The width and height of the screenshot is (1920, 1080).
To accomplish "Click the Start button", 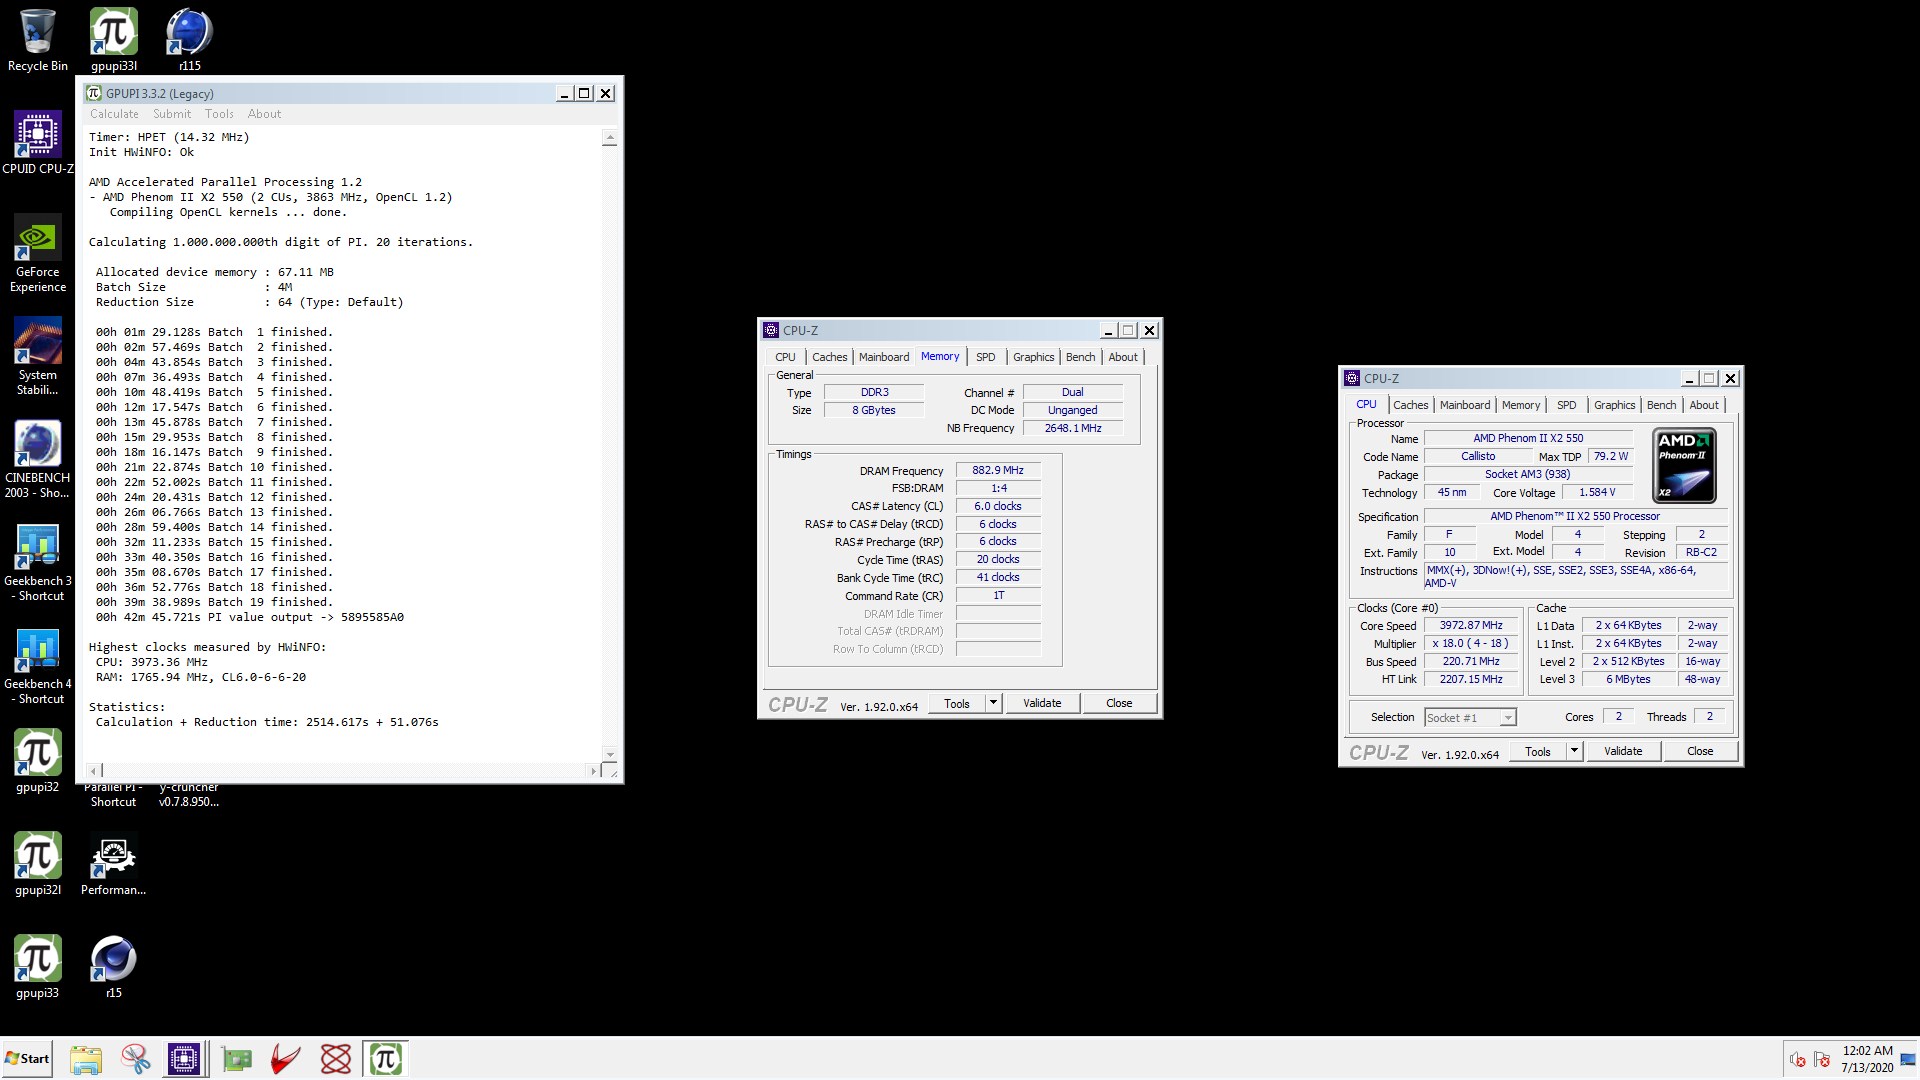I will coord(27,1059).
